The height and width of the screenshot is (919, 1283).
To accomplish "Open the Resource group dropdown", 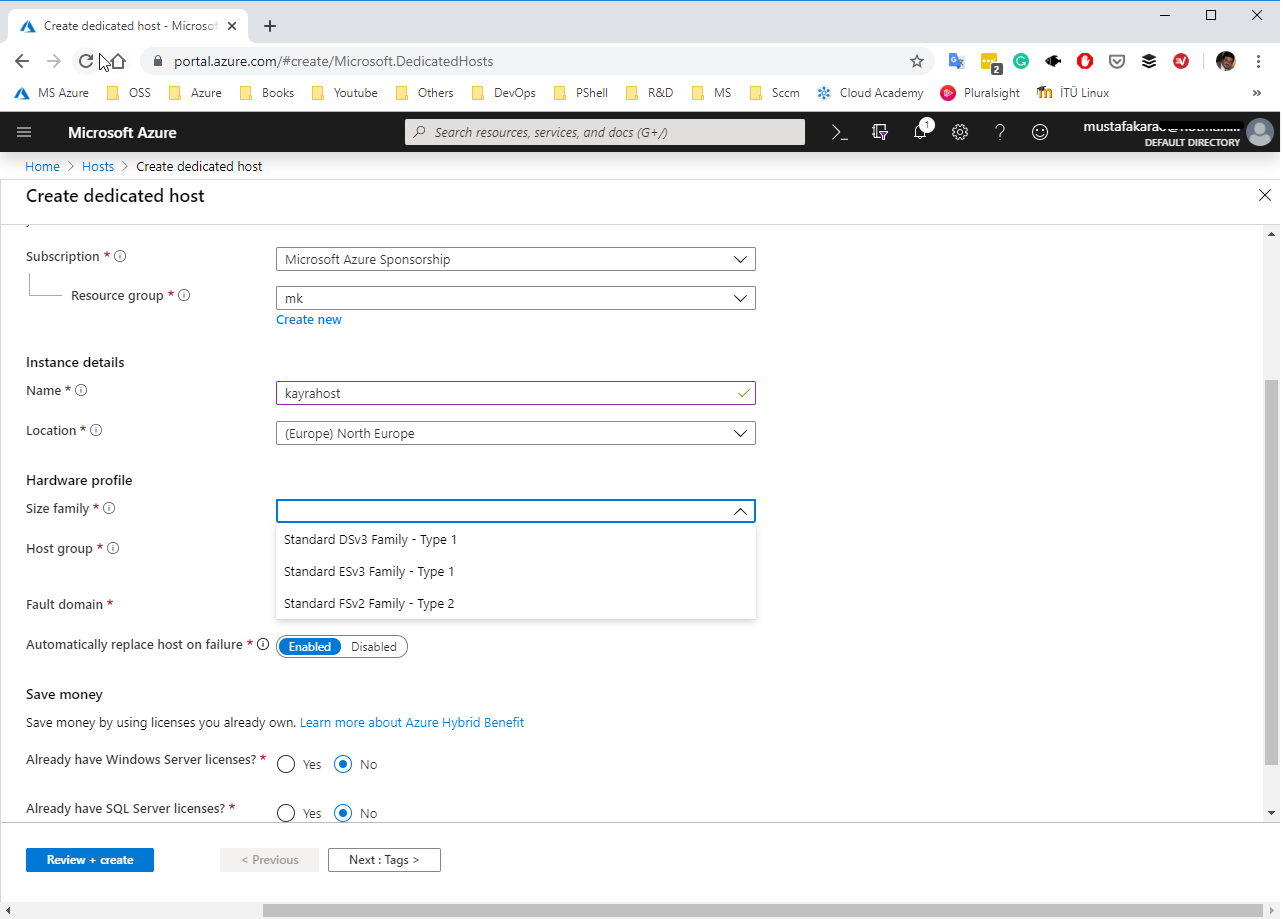I will (515, 298).
